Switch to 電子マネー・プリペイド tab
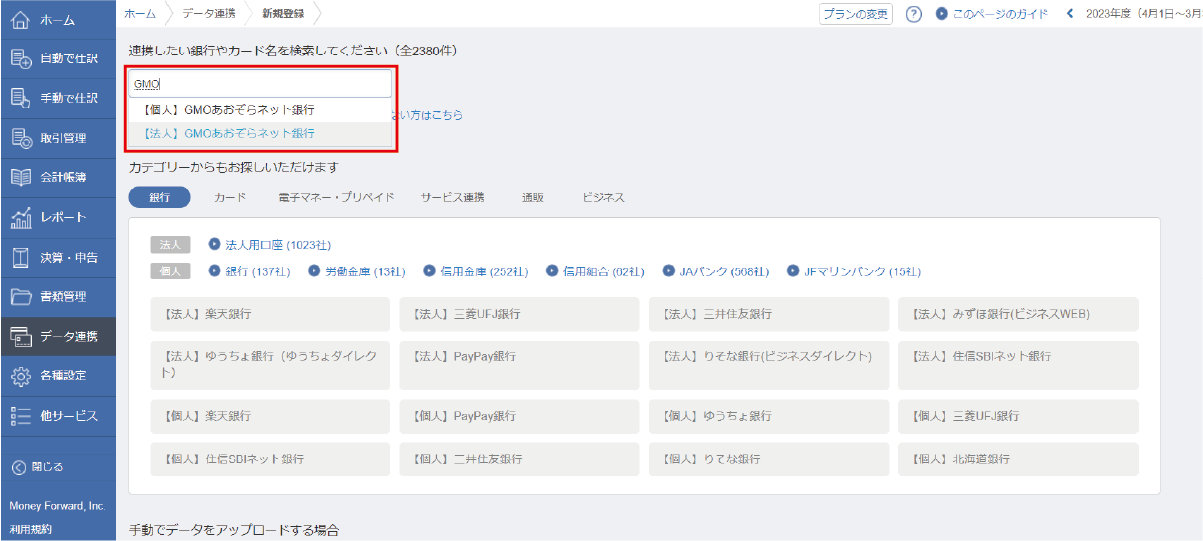The height and width of the screenshot is (541, 1203). (x=336, y=197)
